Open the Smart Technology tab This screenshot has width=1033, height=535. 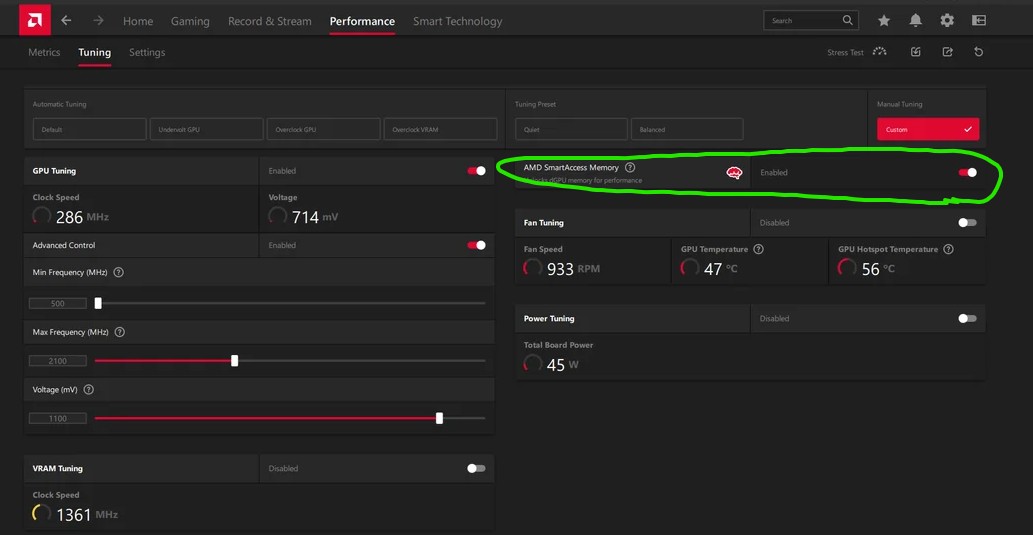click(x=457, y=21)
